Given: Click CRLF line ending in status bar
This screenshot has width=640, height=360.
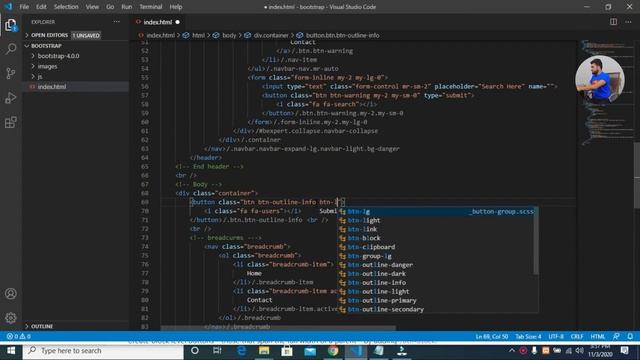Looking at the screenshot, I should [576, 337].
